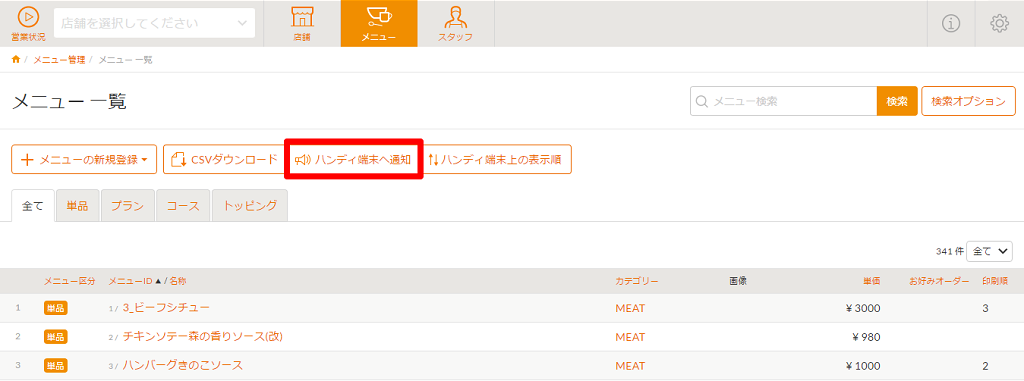Open 検索オプション button

coord(968,101)
